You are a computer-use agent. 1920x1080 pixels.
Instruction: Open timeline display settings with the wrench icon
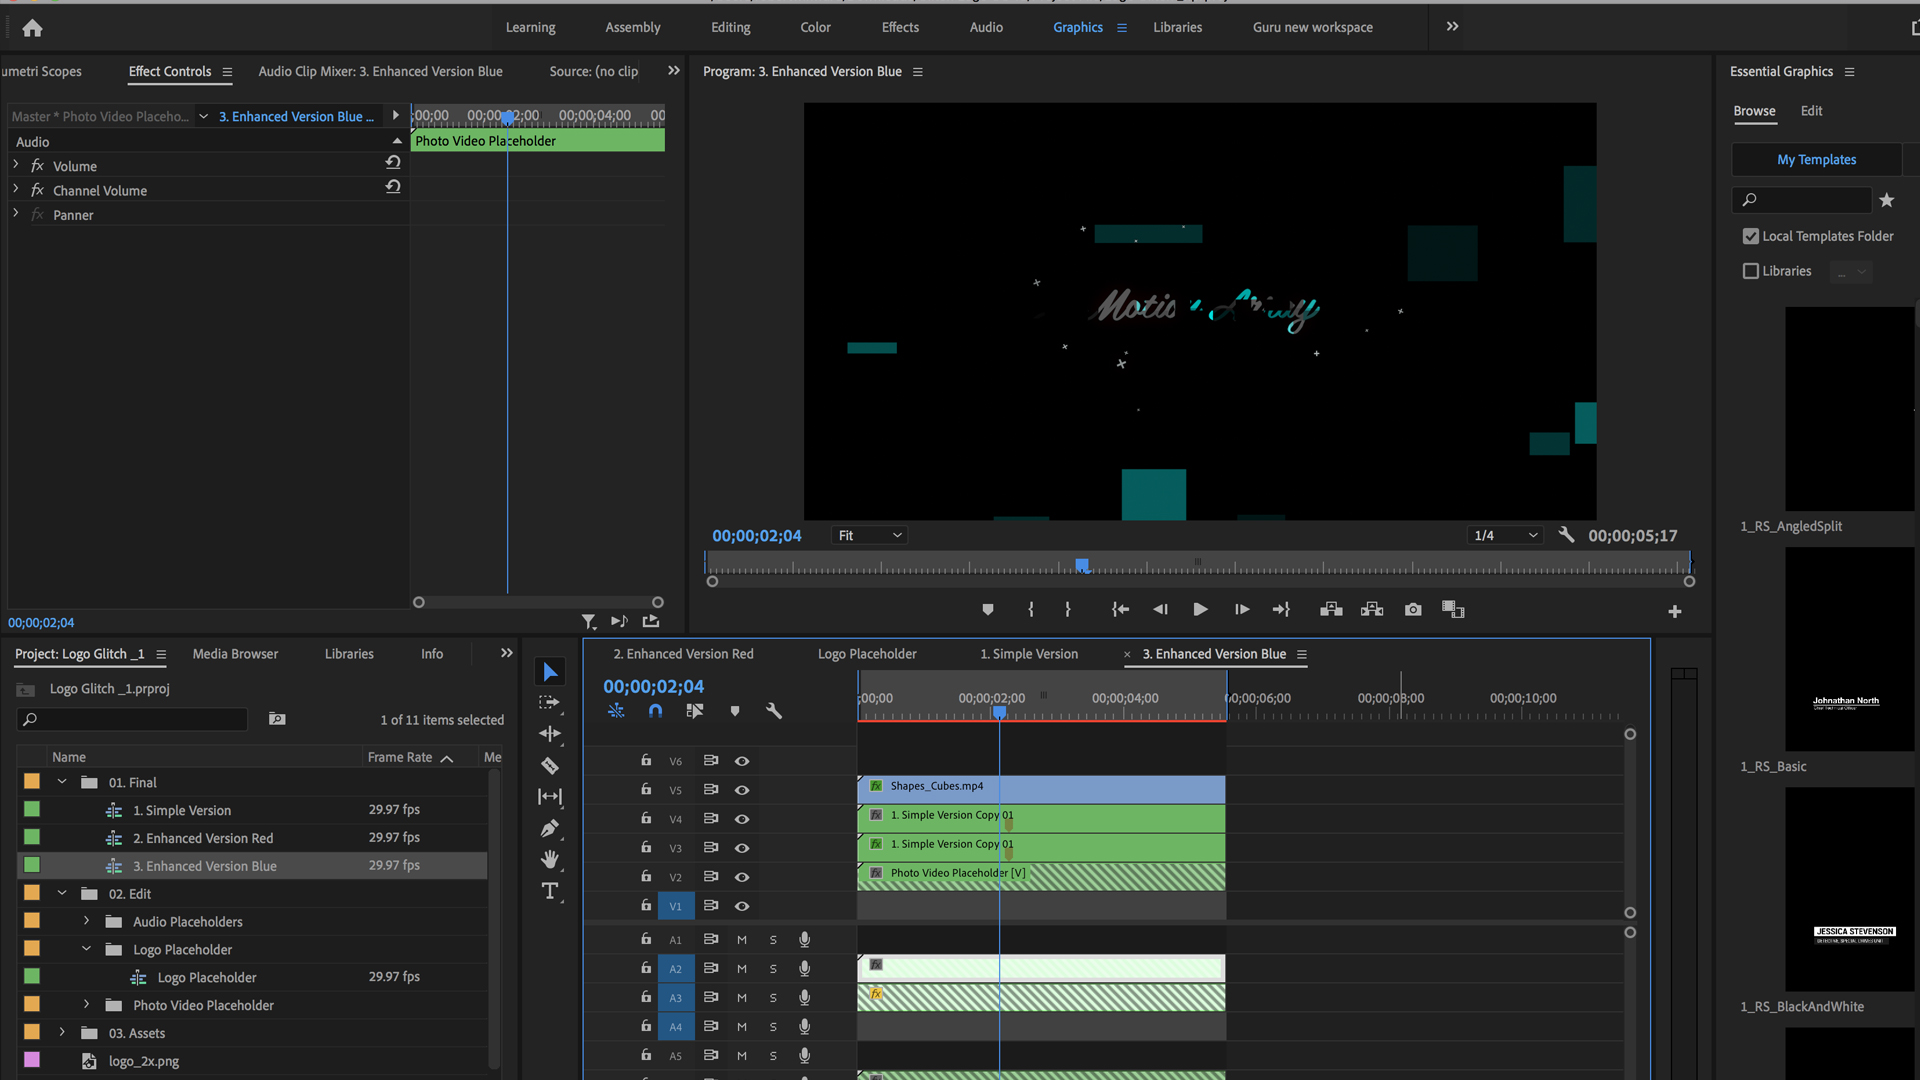[775, 711]
